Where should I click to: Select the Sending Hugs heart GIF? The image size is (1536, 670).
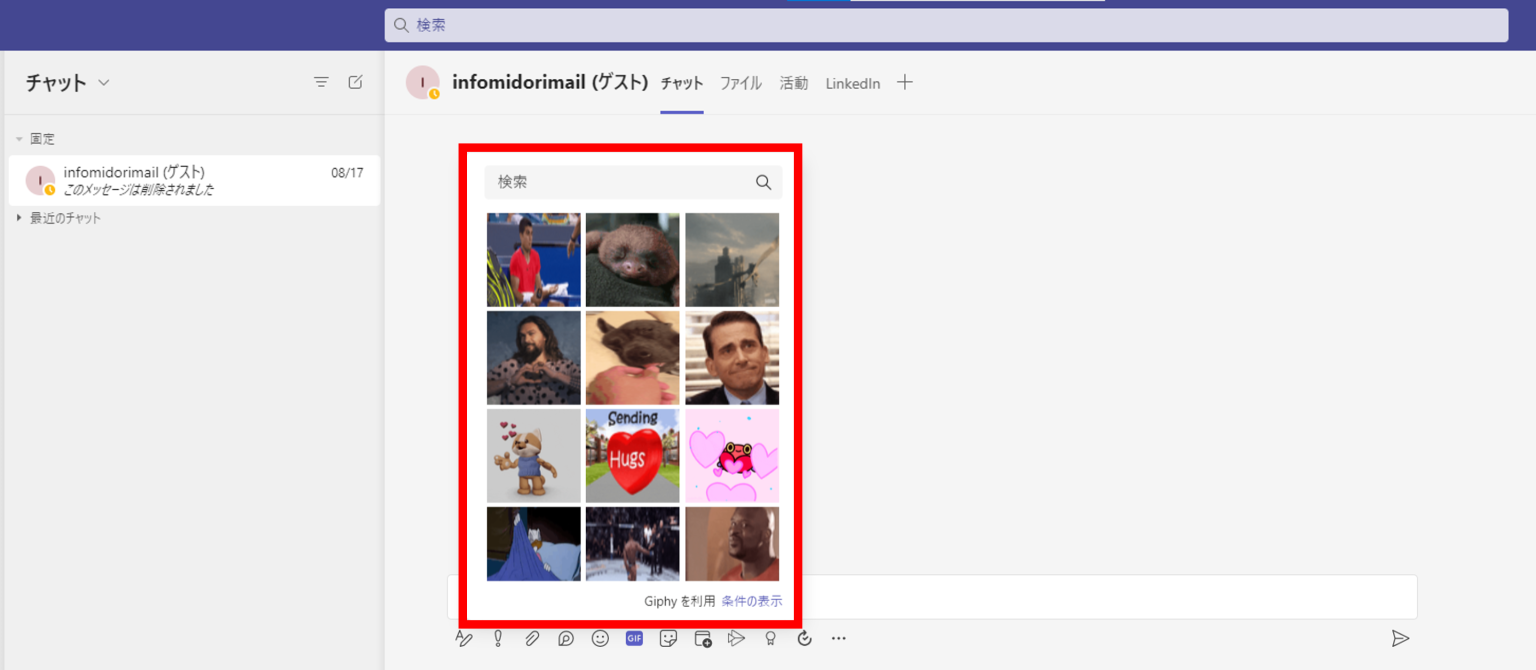632,455
